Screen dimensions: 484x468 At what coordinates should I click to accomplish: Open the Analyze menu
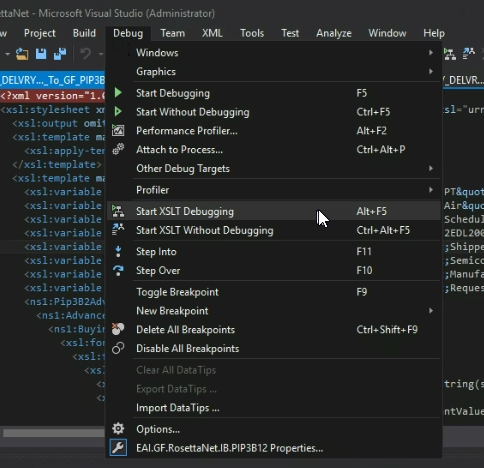tap(334, 33)
